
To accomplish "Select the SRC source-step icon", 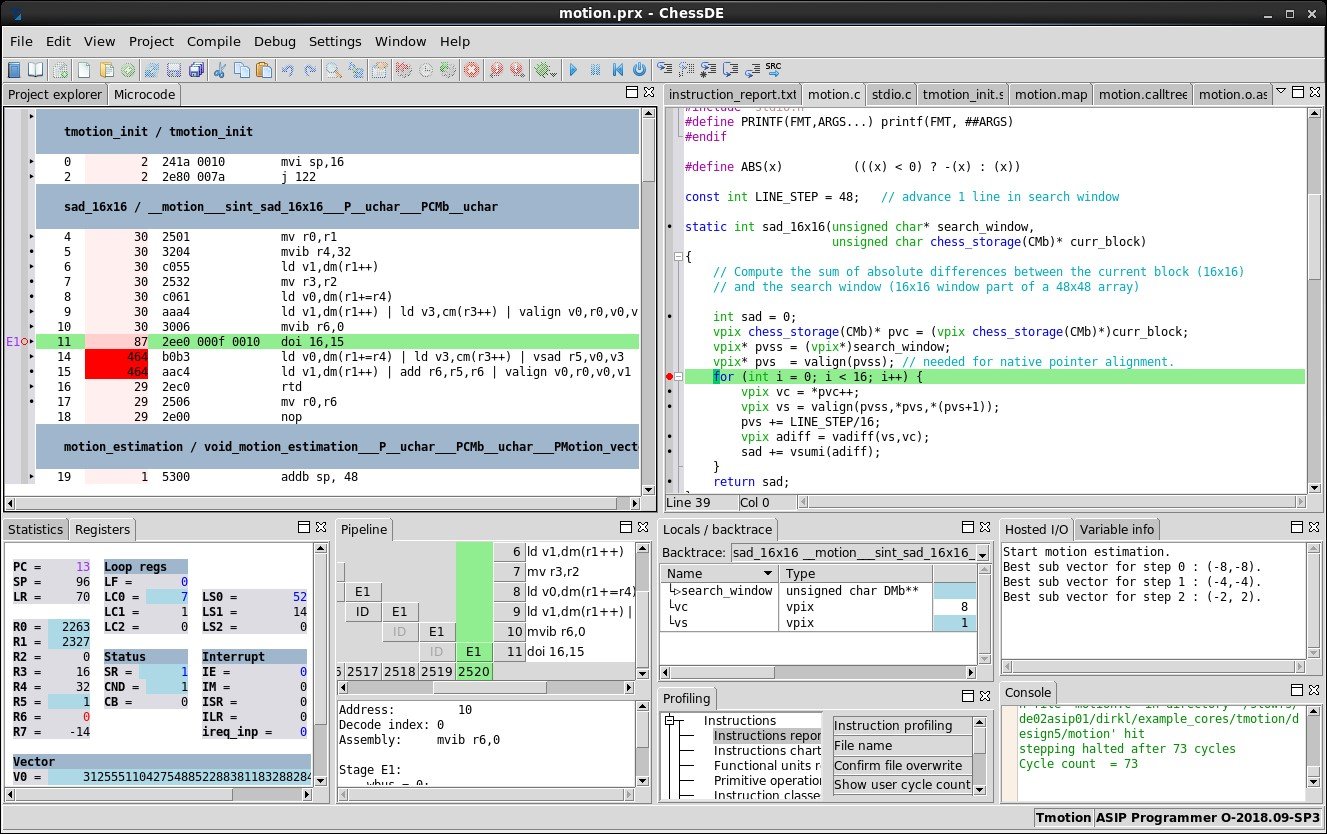I will pyautogui.click(x=772, y=68).
